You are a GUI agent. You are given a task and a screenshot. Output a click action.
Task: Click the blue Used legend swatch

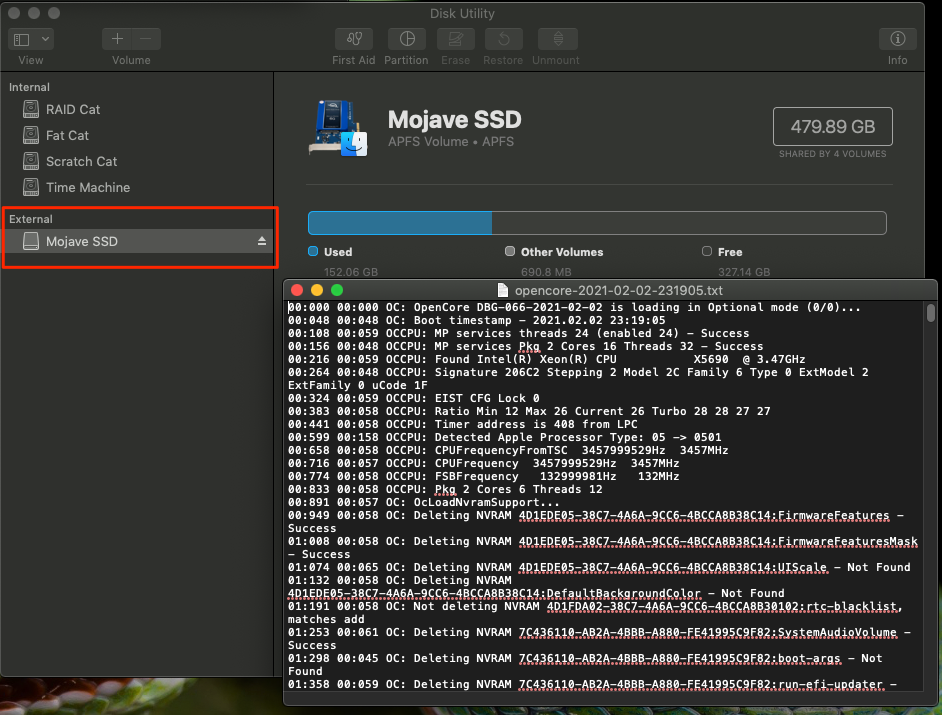tap(313, 251)
